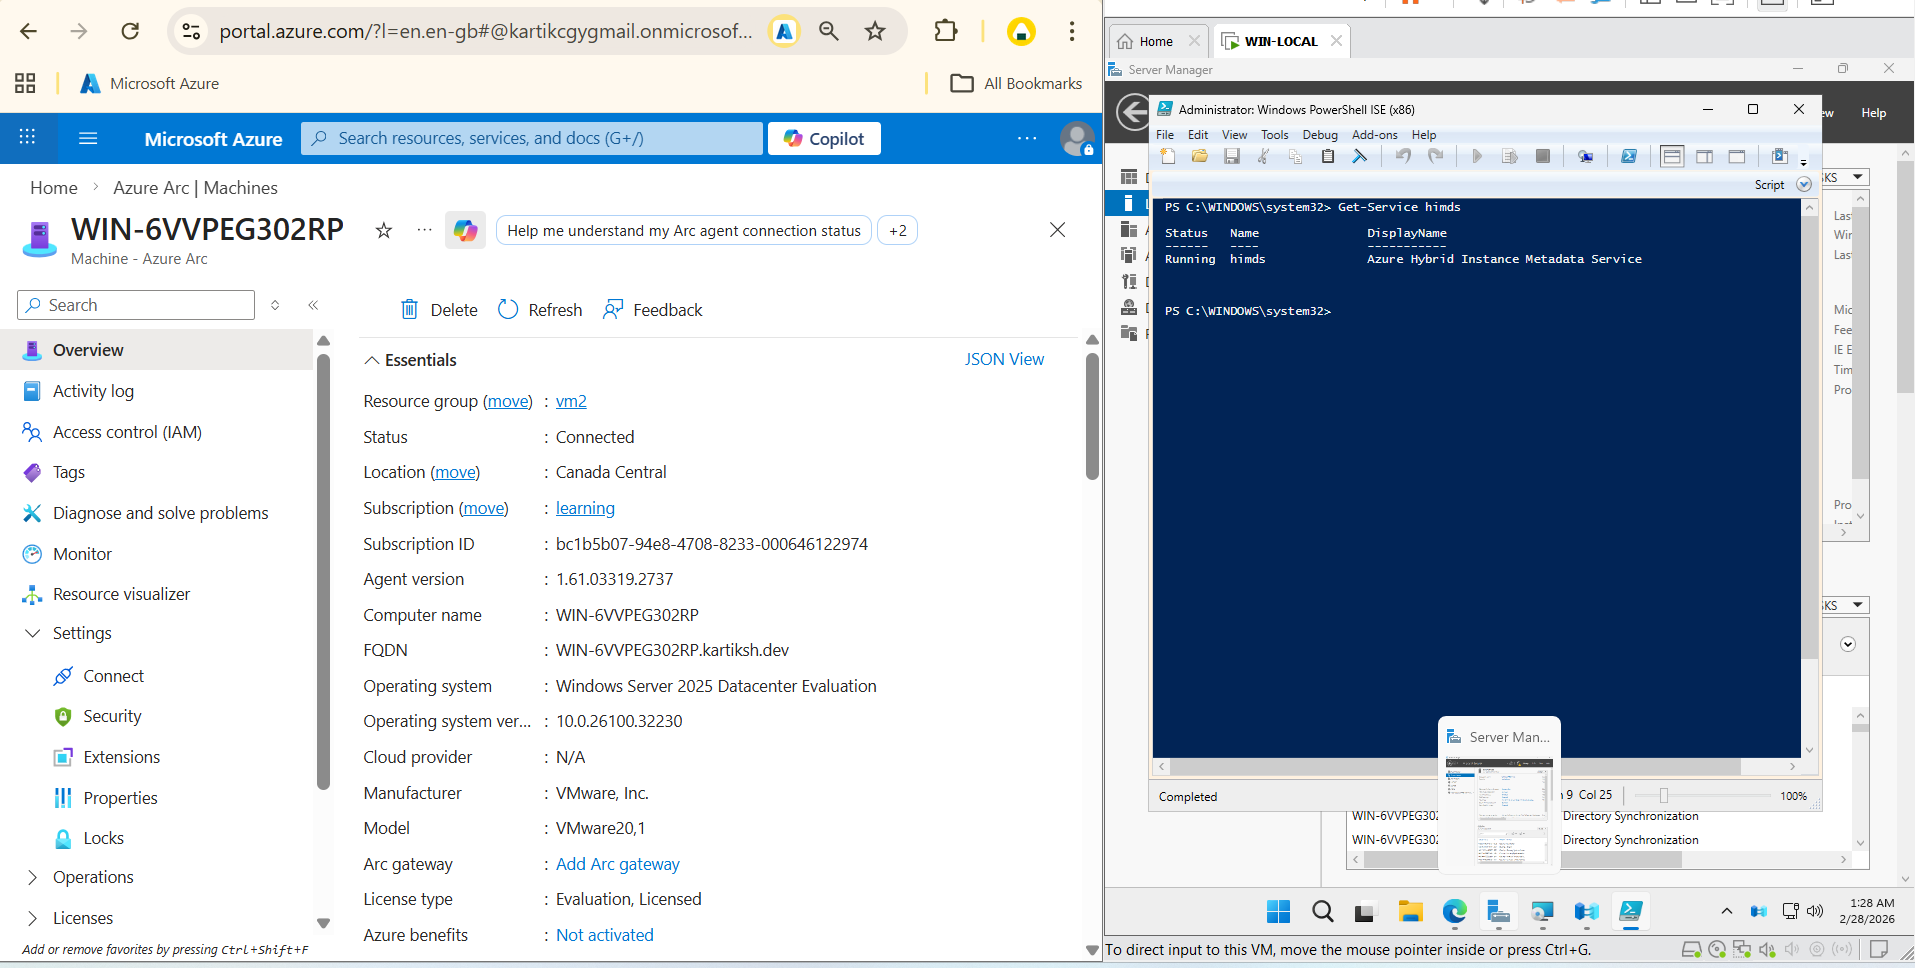1915x968 pixels.
Task: Adjust the ISE zoom slider
Action: [x=1664, y=796]
